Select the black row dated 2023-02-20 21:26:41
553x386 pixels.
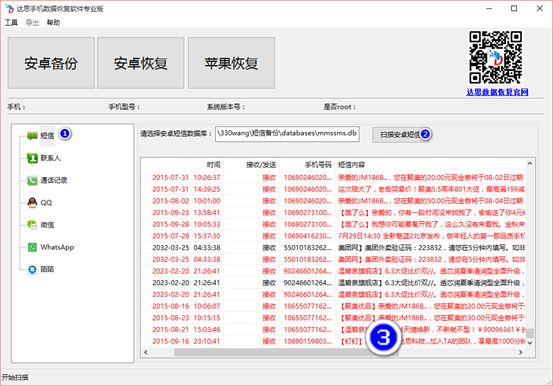[x=334, y=283]
